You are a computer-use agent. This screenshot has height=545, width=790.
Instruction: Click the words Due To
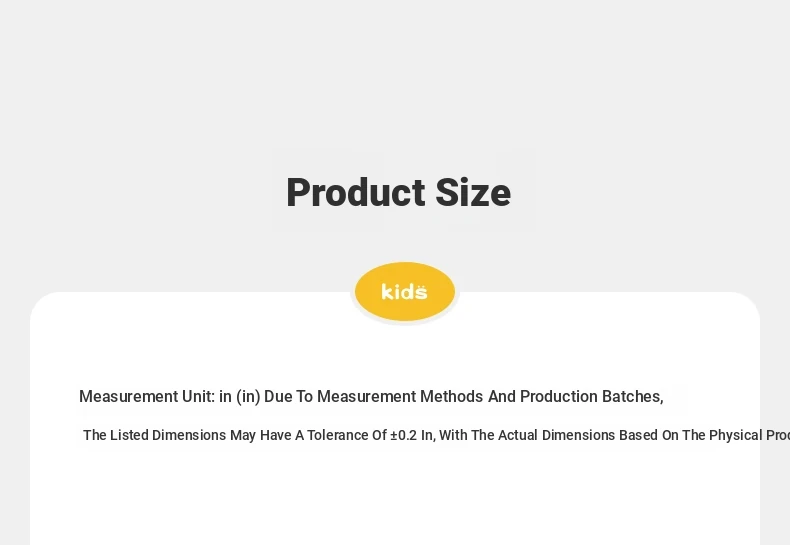click(289, 396)
